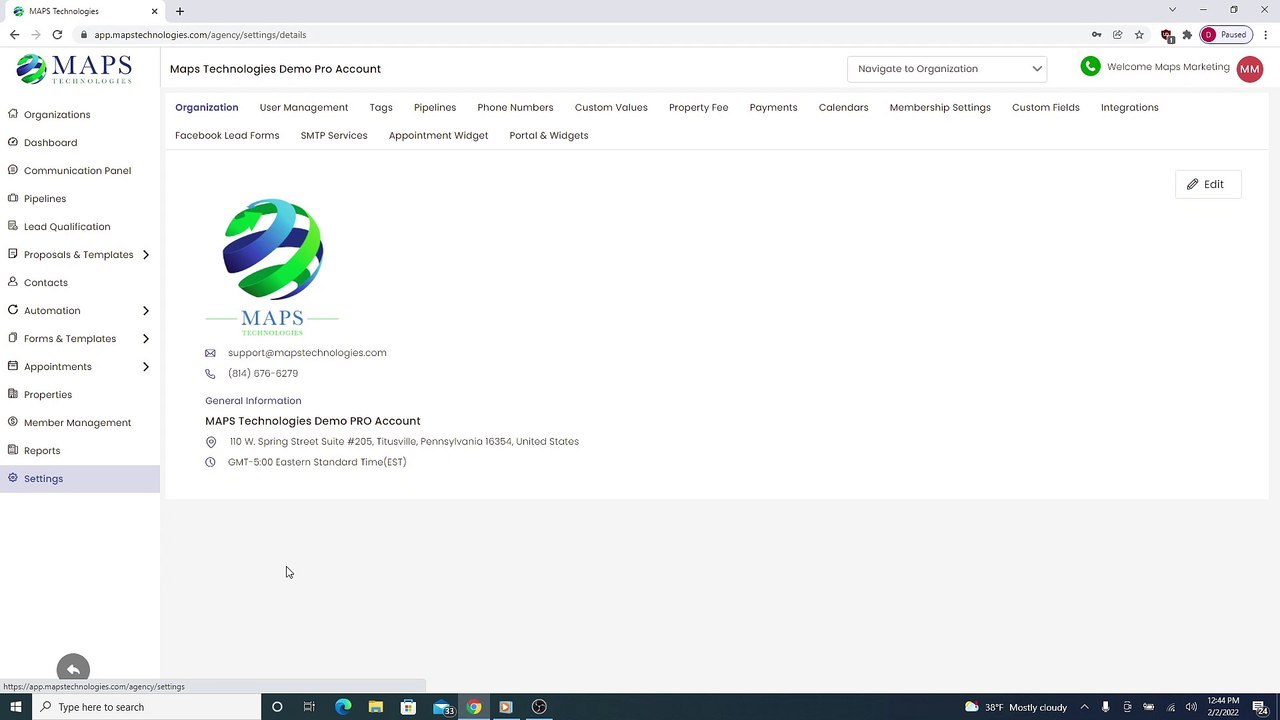Open a new browser tab
Viewport: 1280px width, 720px height.
pos(180,11)
